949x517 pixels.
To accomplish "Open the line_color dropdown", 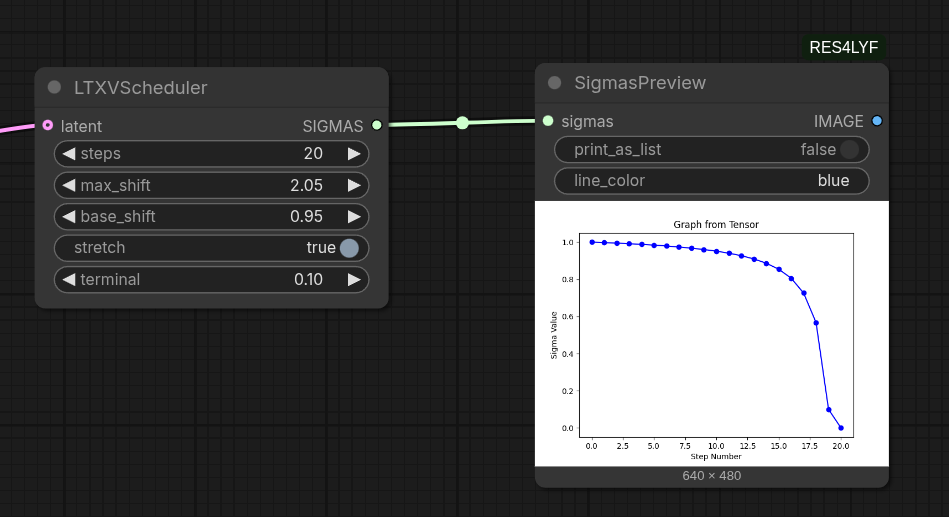I will (x=712, y=181).
